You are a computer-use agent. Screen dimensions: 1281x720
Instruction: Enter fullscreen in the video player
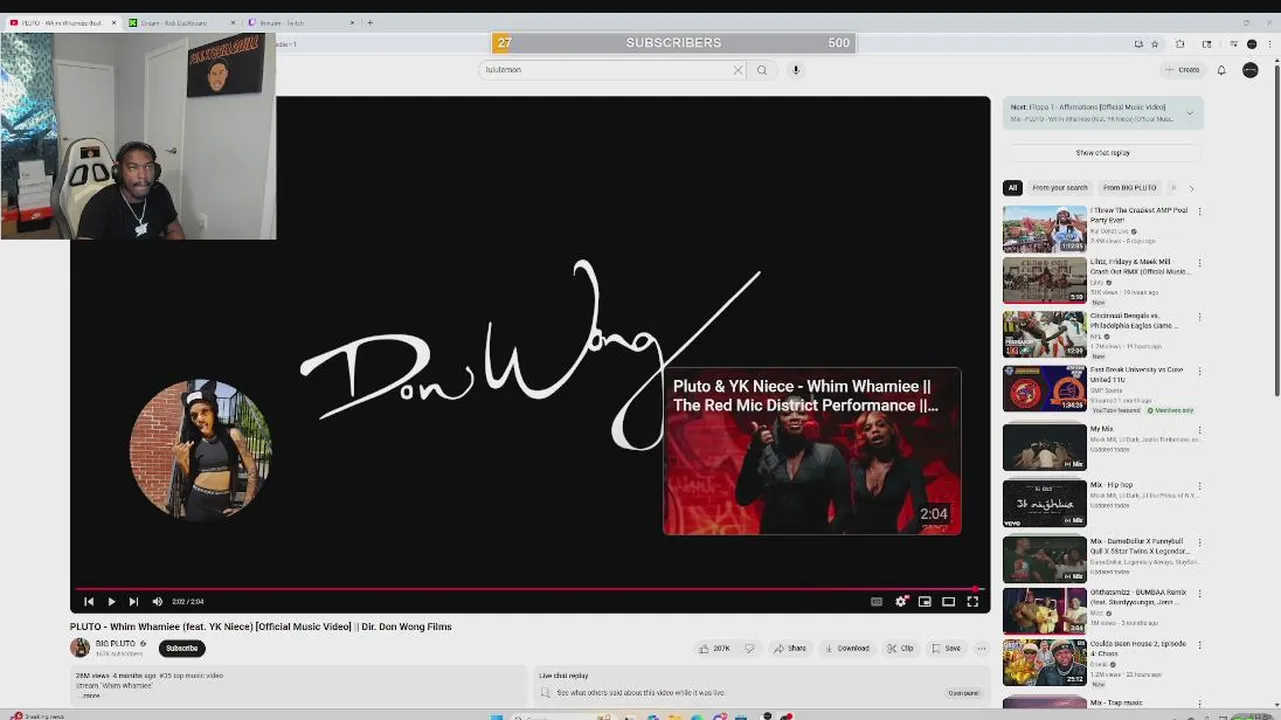coord(972,601)
